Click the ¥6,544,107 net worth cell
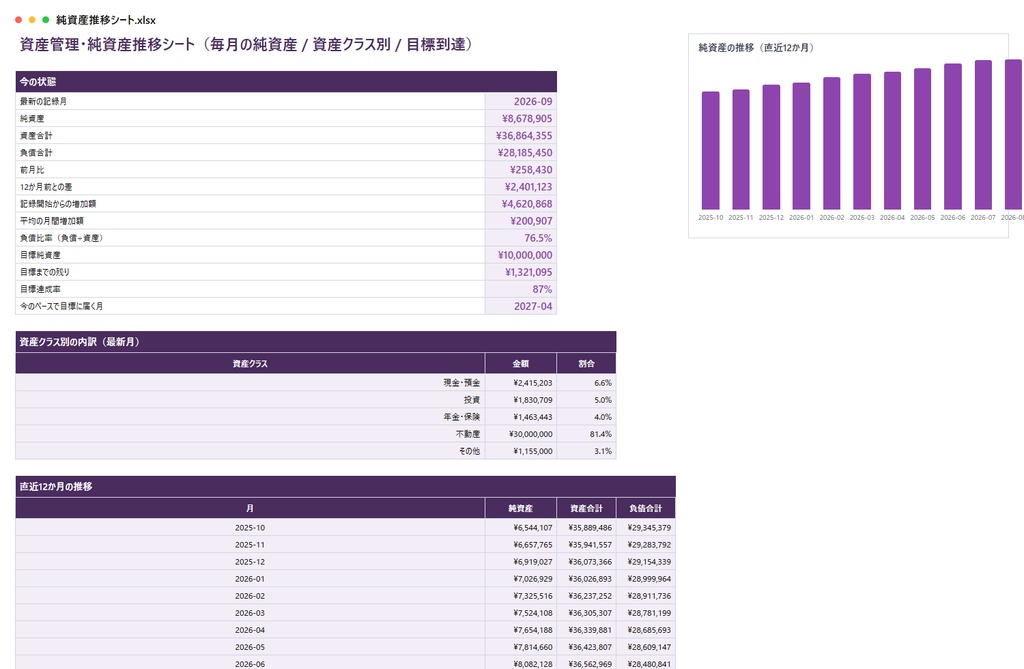Image resolution: width=1024 pixels, height=669 pixels. pyautogui.click(x=521, y=528)
